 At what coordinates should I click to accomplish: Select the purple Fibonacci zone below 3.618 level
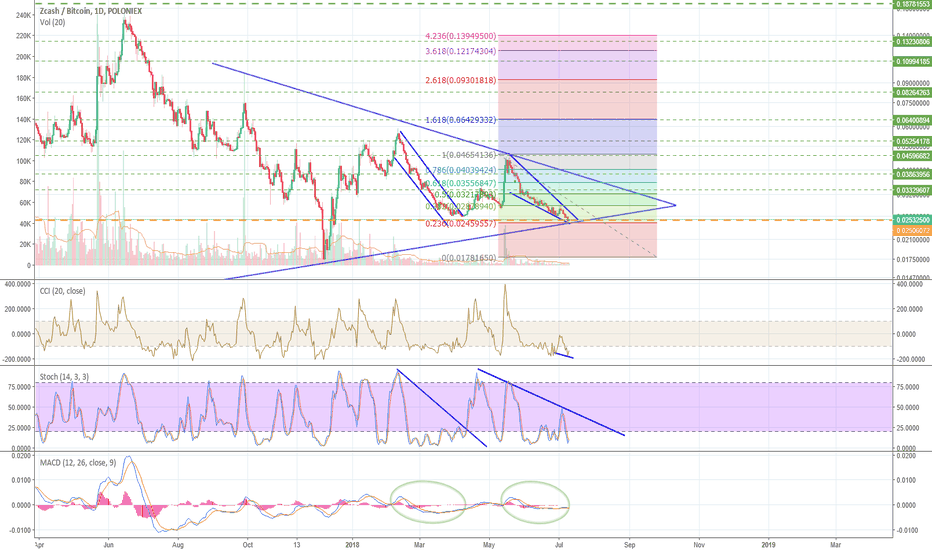click(577, 65)
